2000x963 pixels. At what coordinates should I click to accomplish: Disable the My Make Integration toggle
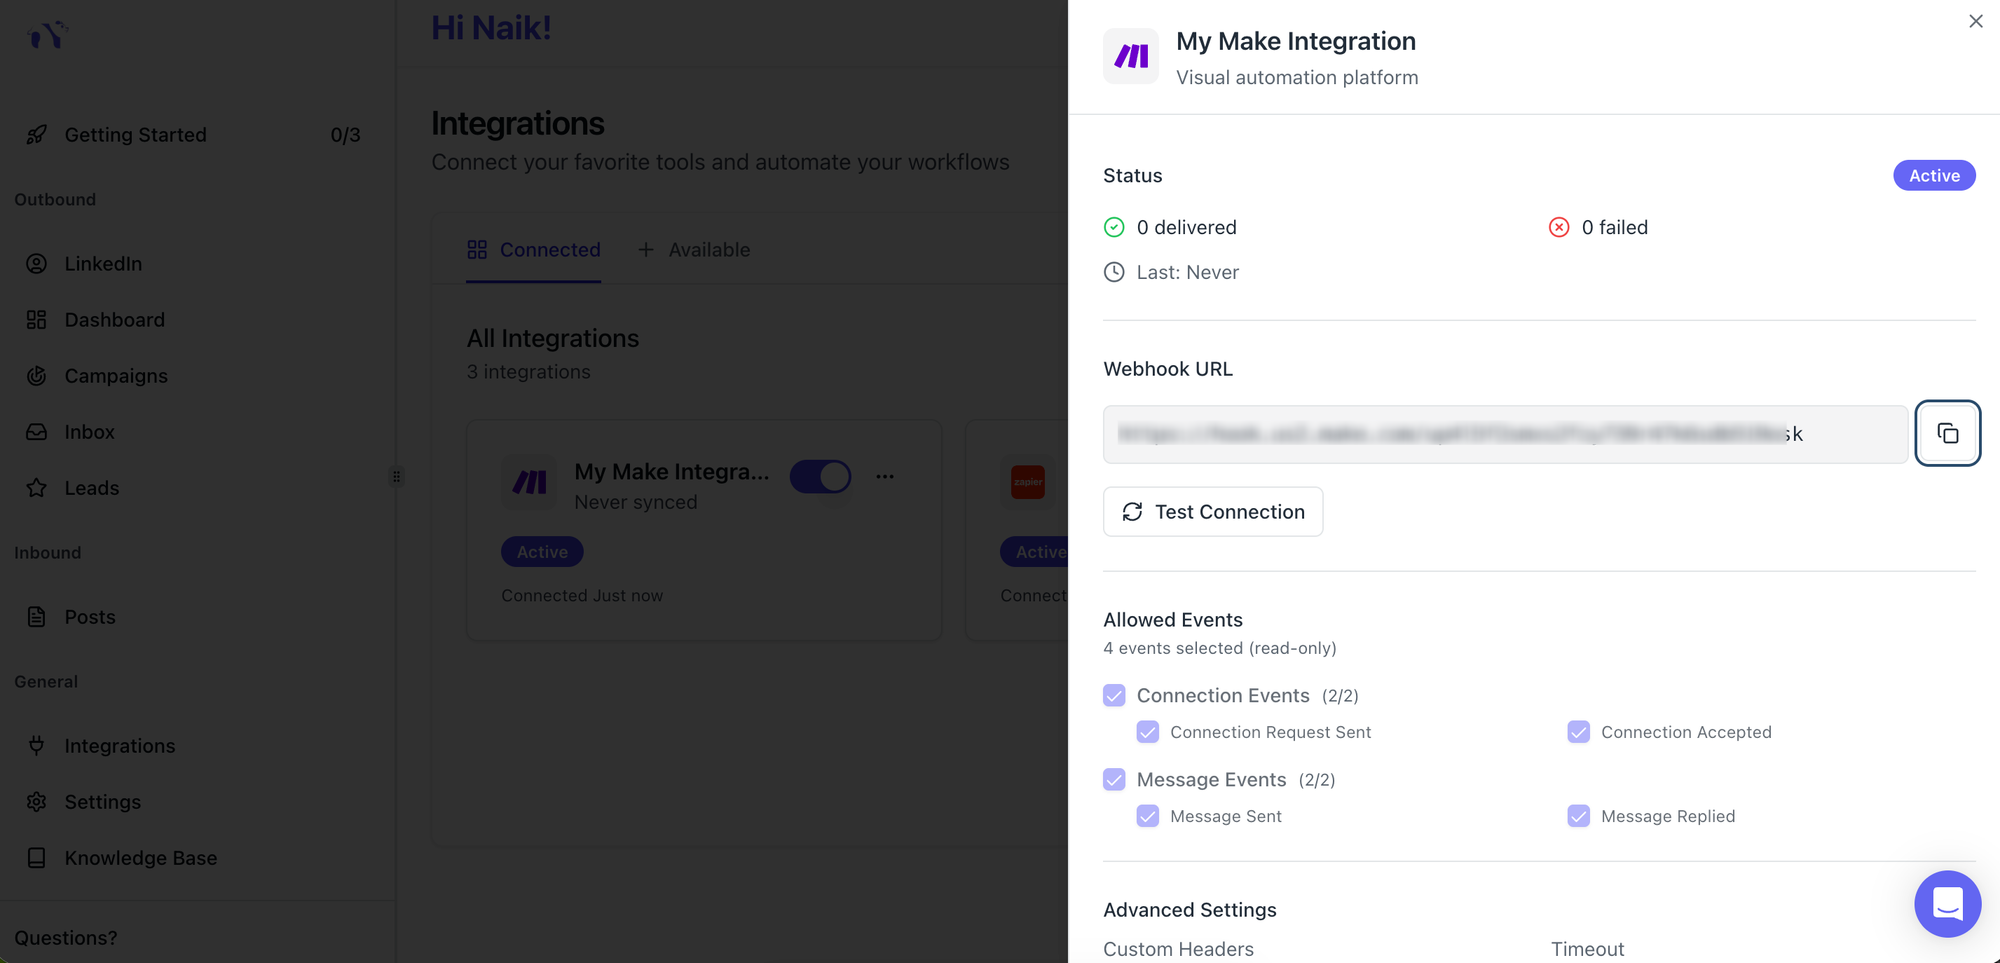820,477
